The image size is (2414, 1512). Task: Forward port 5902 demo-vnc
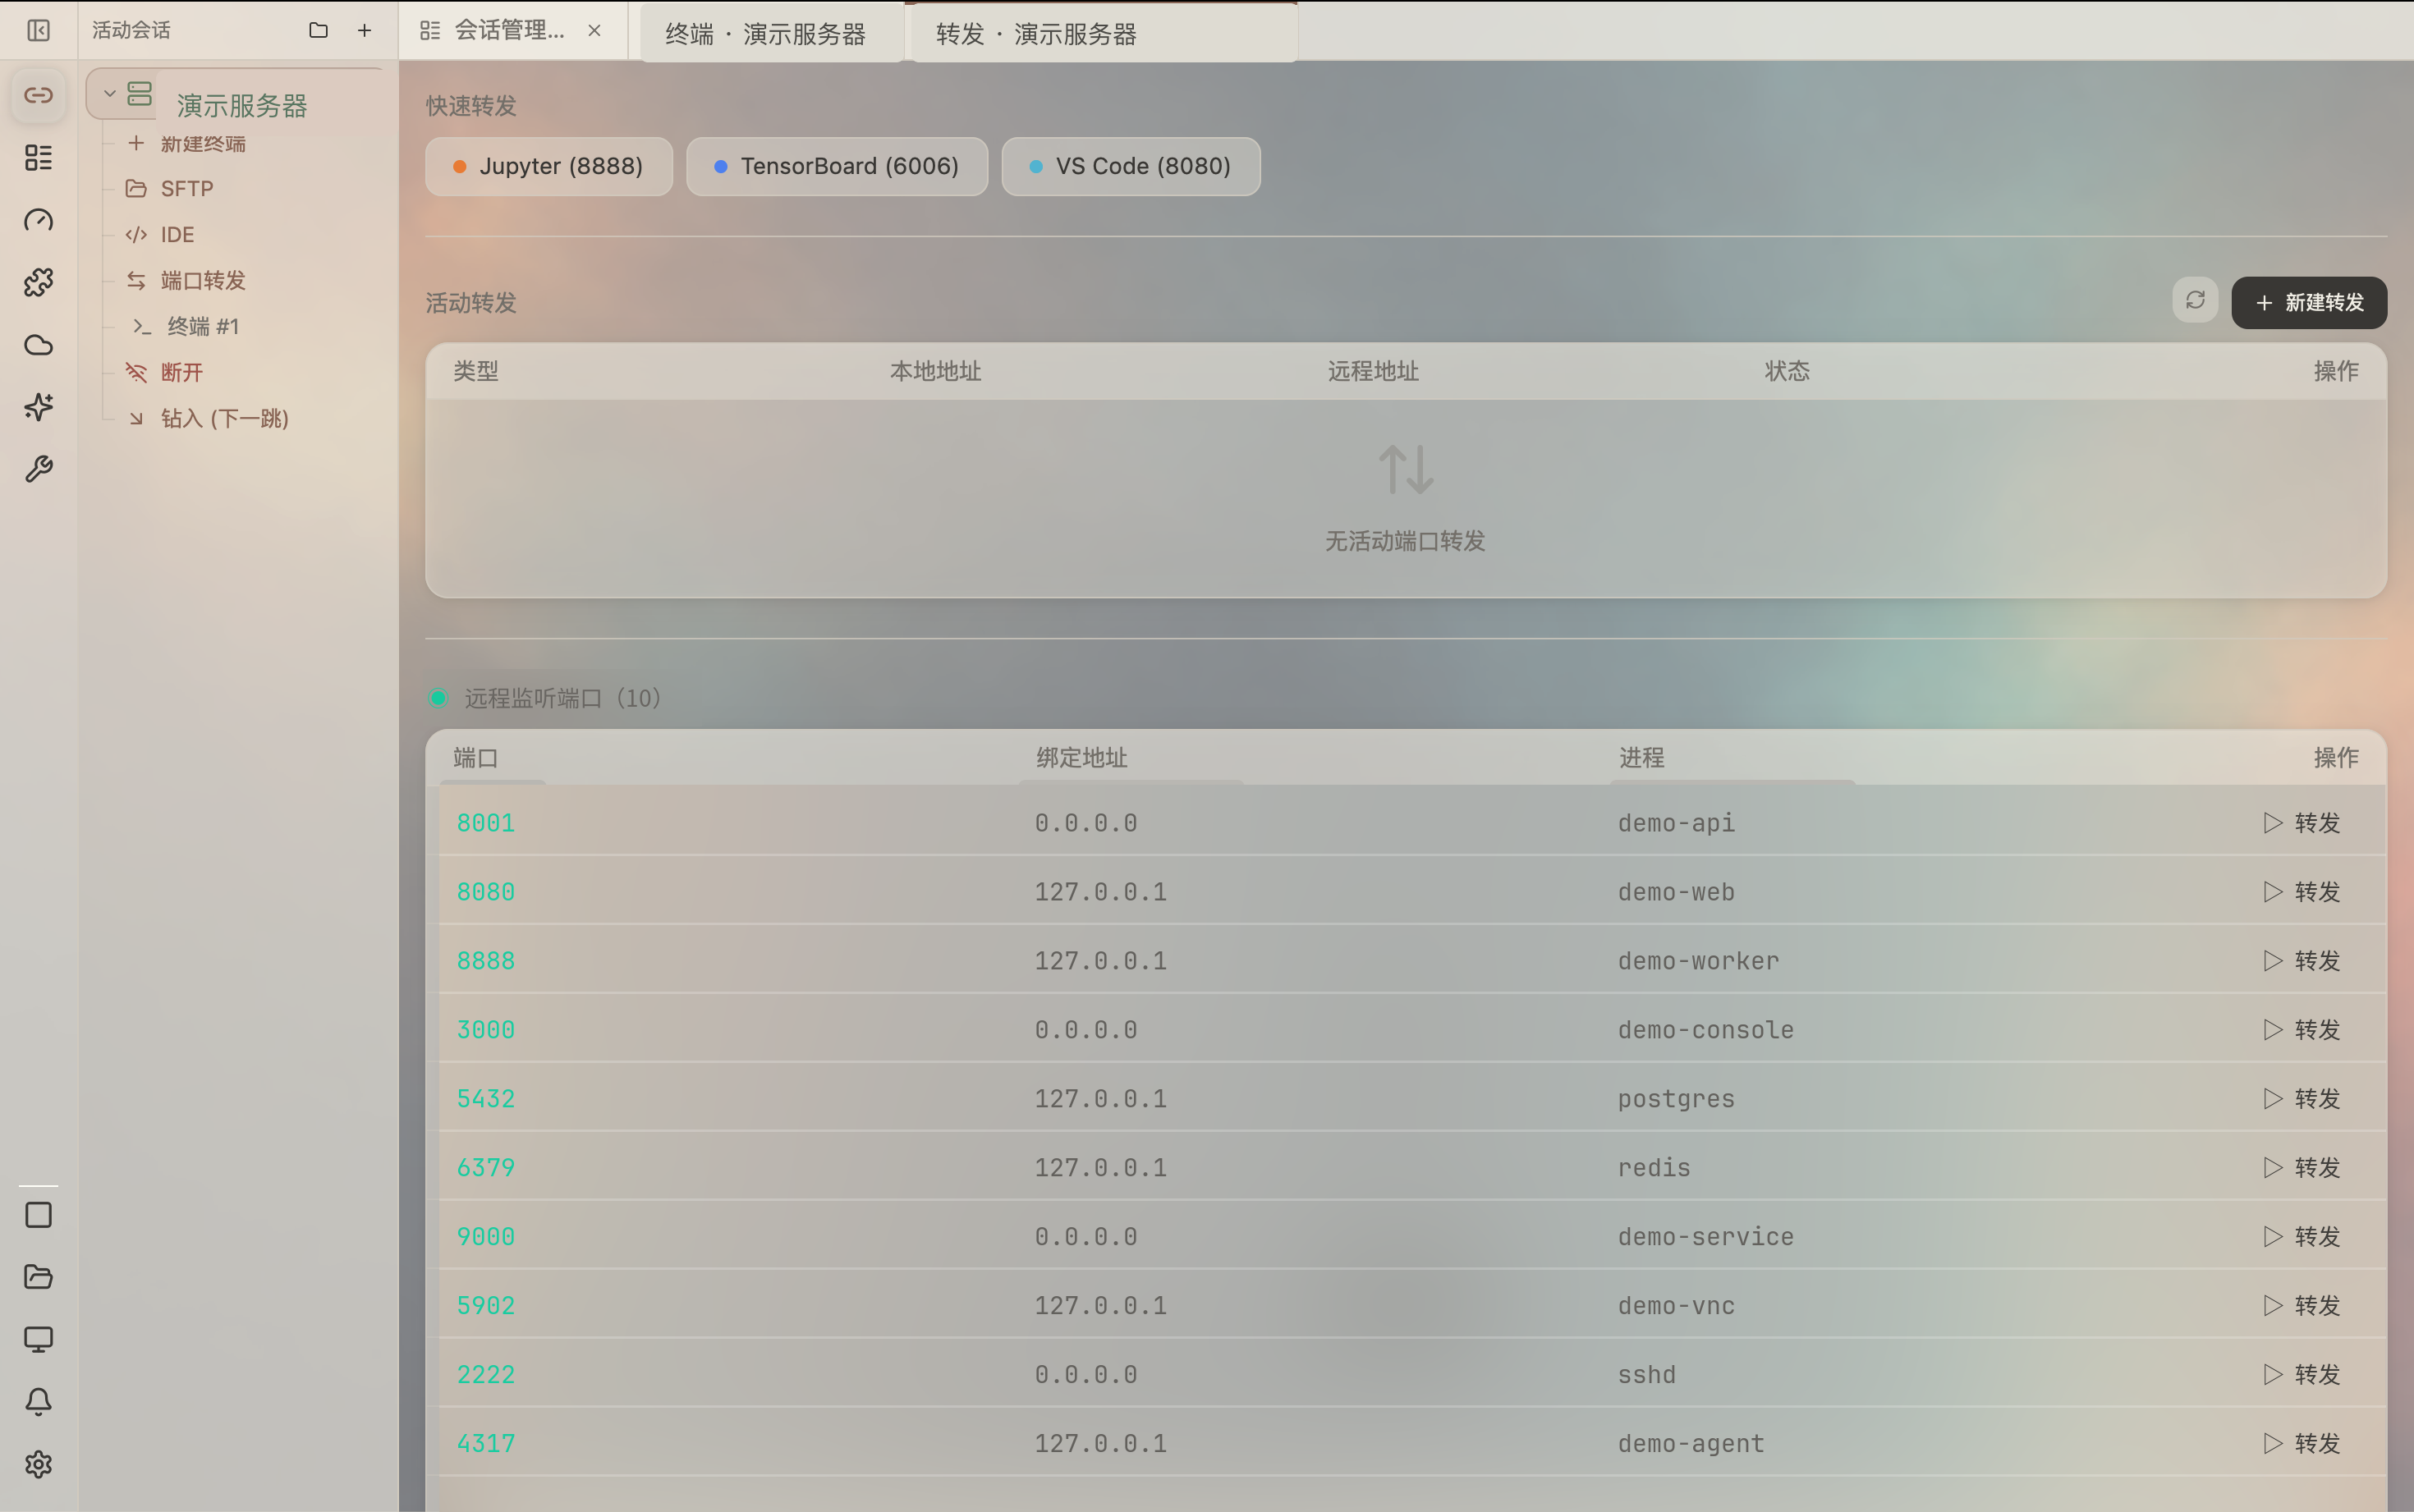click(2302, 1306)
